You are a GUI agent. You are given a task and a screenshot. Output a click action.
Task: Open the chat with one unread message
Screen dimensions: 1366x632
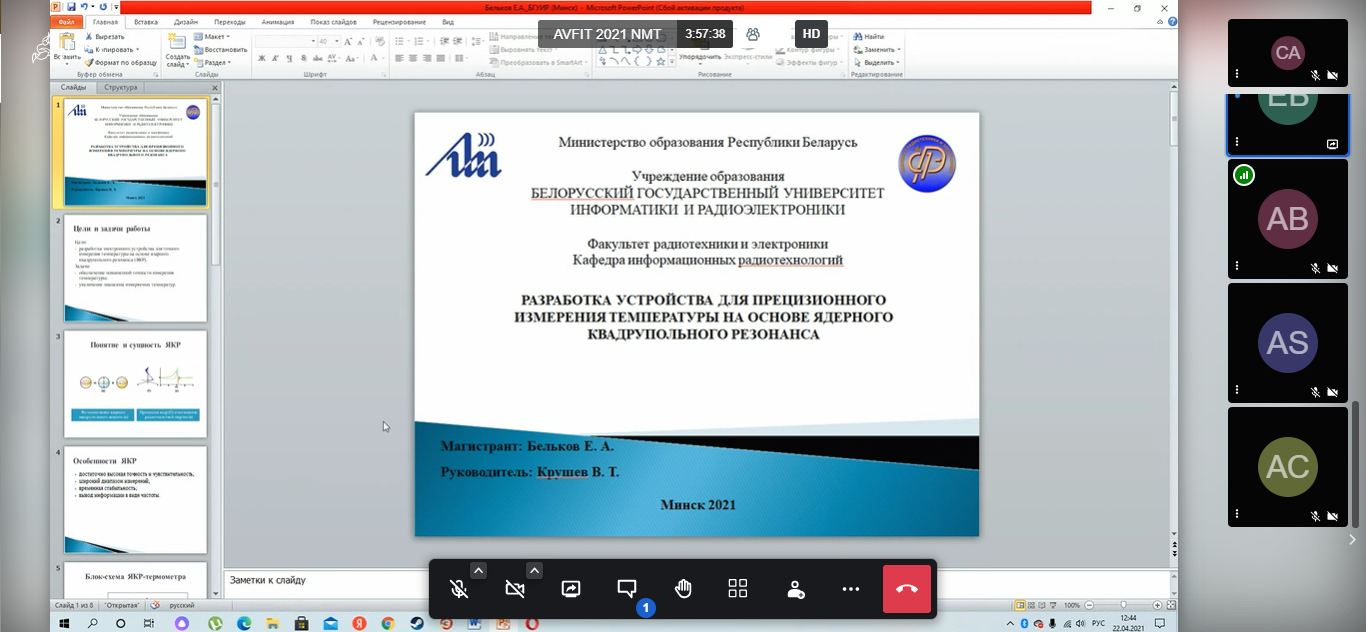click(x=627, y=589)
